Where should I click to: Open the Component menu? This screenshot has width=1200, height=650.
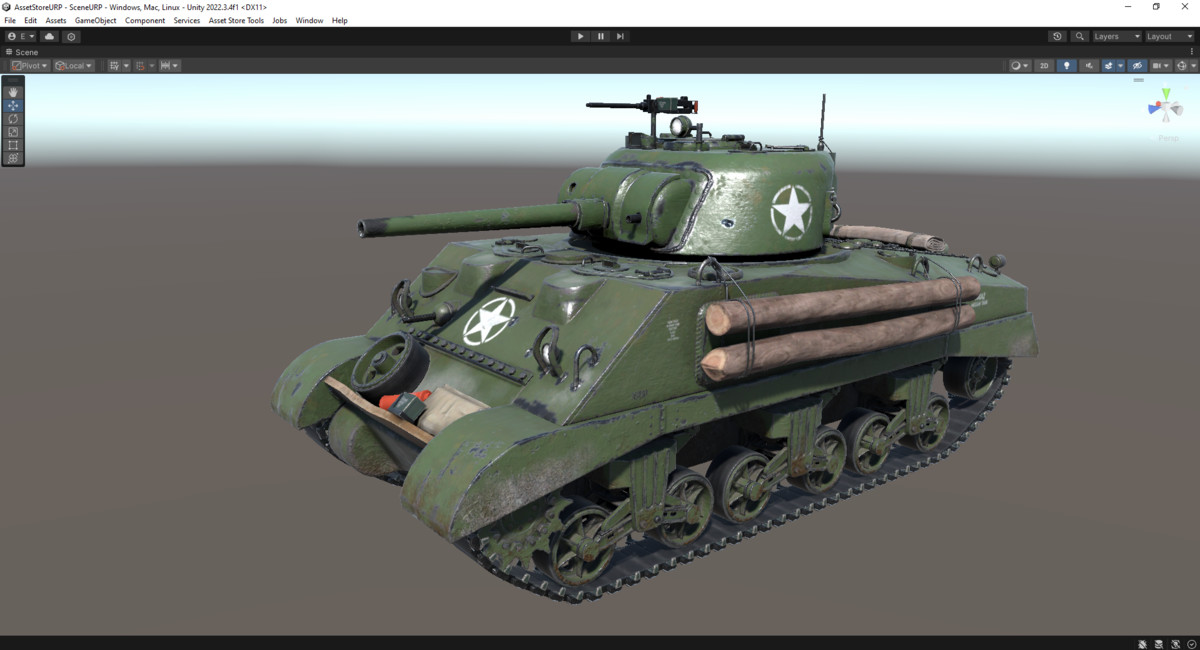pyautogui.click(x=145, y=20)
